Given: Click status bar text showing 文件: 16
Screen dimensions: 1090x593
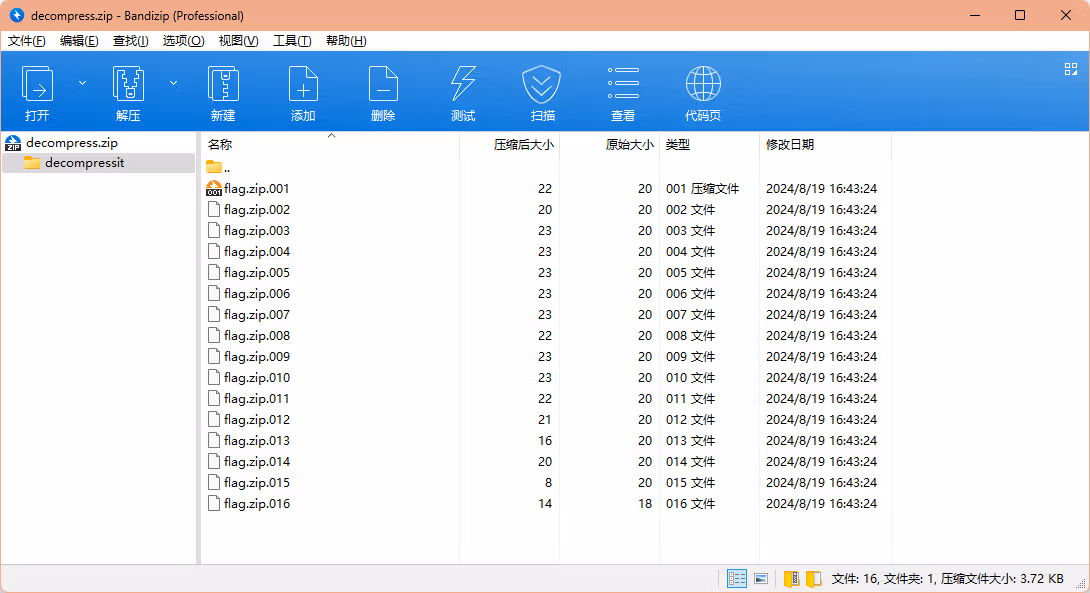Looking at the screenshot, I should pos(855,578).
